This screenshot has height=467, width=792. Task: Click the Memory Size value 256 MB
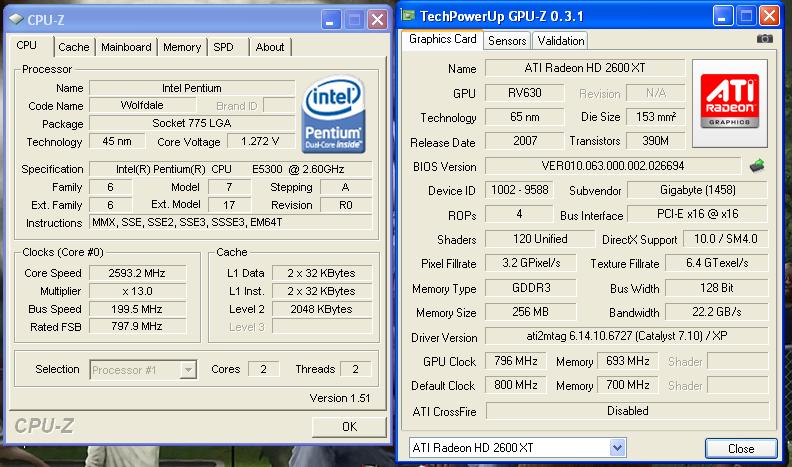click(531, 312)
